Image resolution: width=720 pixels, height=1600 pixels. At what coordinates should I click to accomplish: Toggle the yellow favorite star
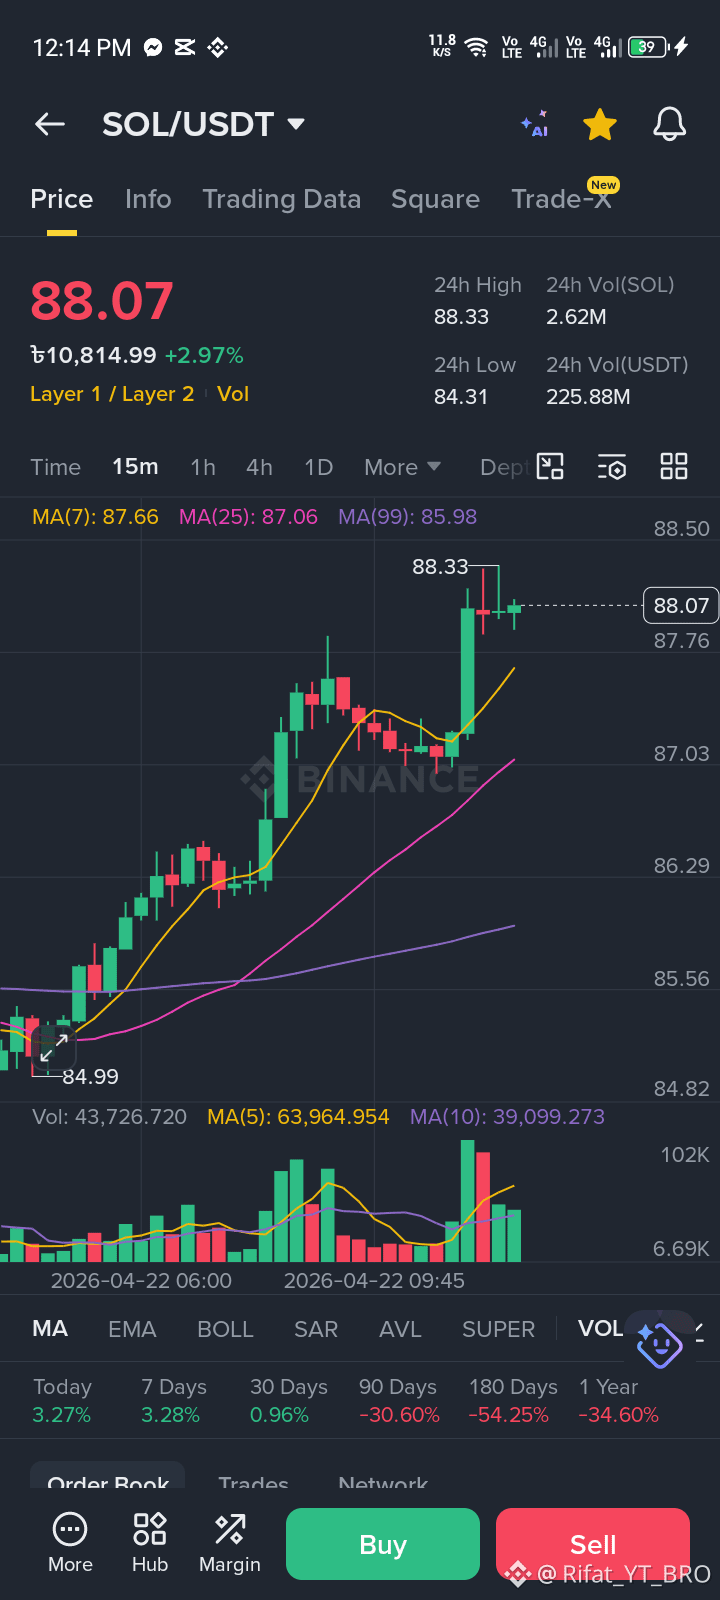[x=600, y=125]
